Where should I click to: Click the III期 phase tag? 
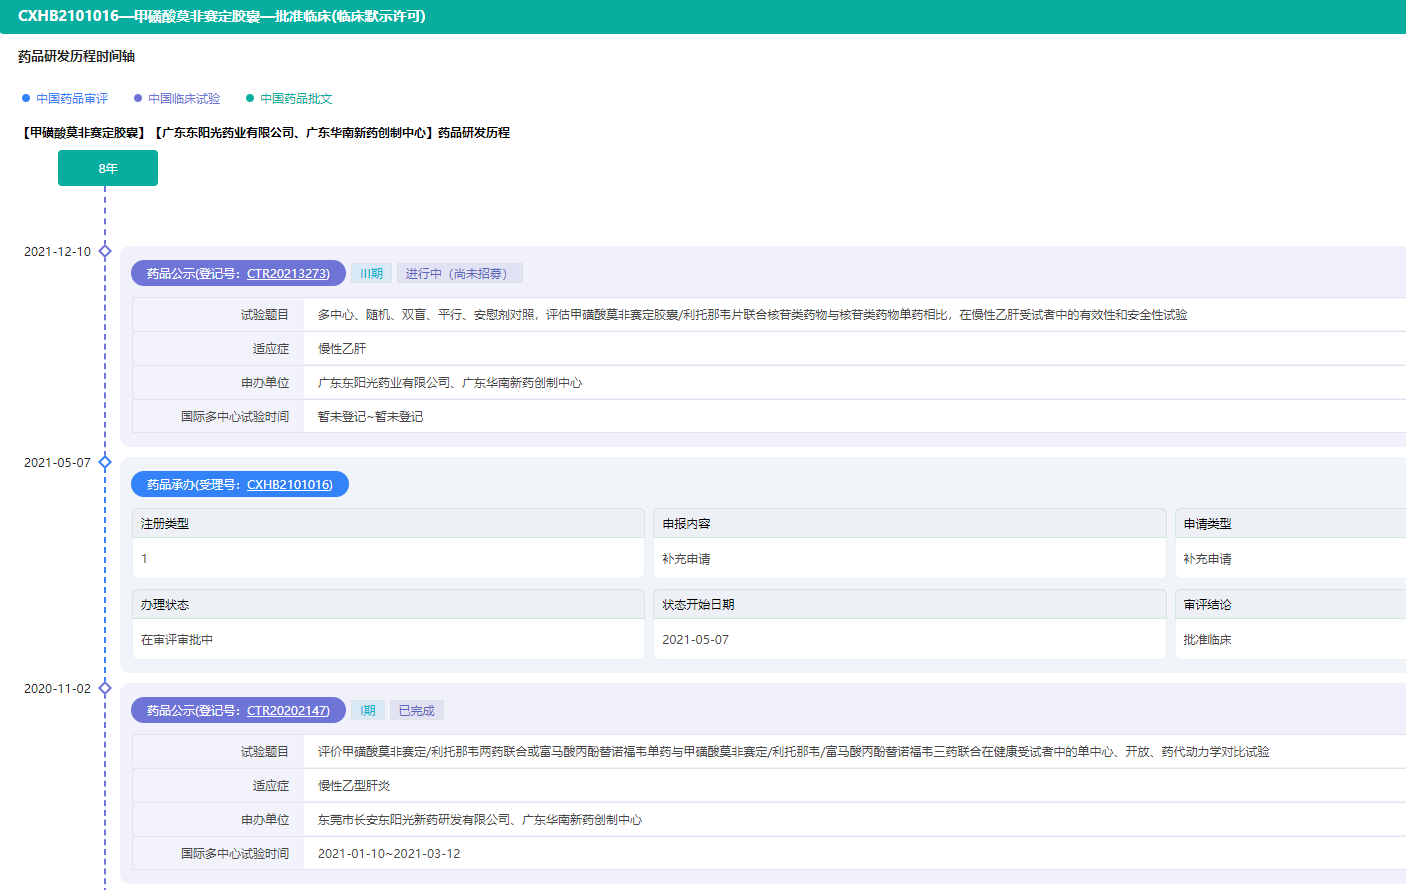pyautogui.click(x=371, y=273)
